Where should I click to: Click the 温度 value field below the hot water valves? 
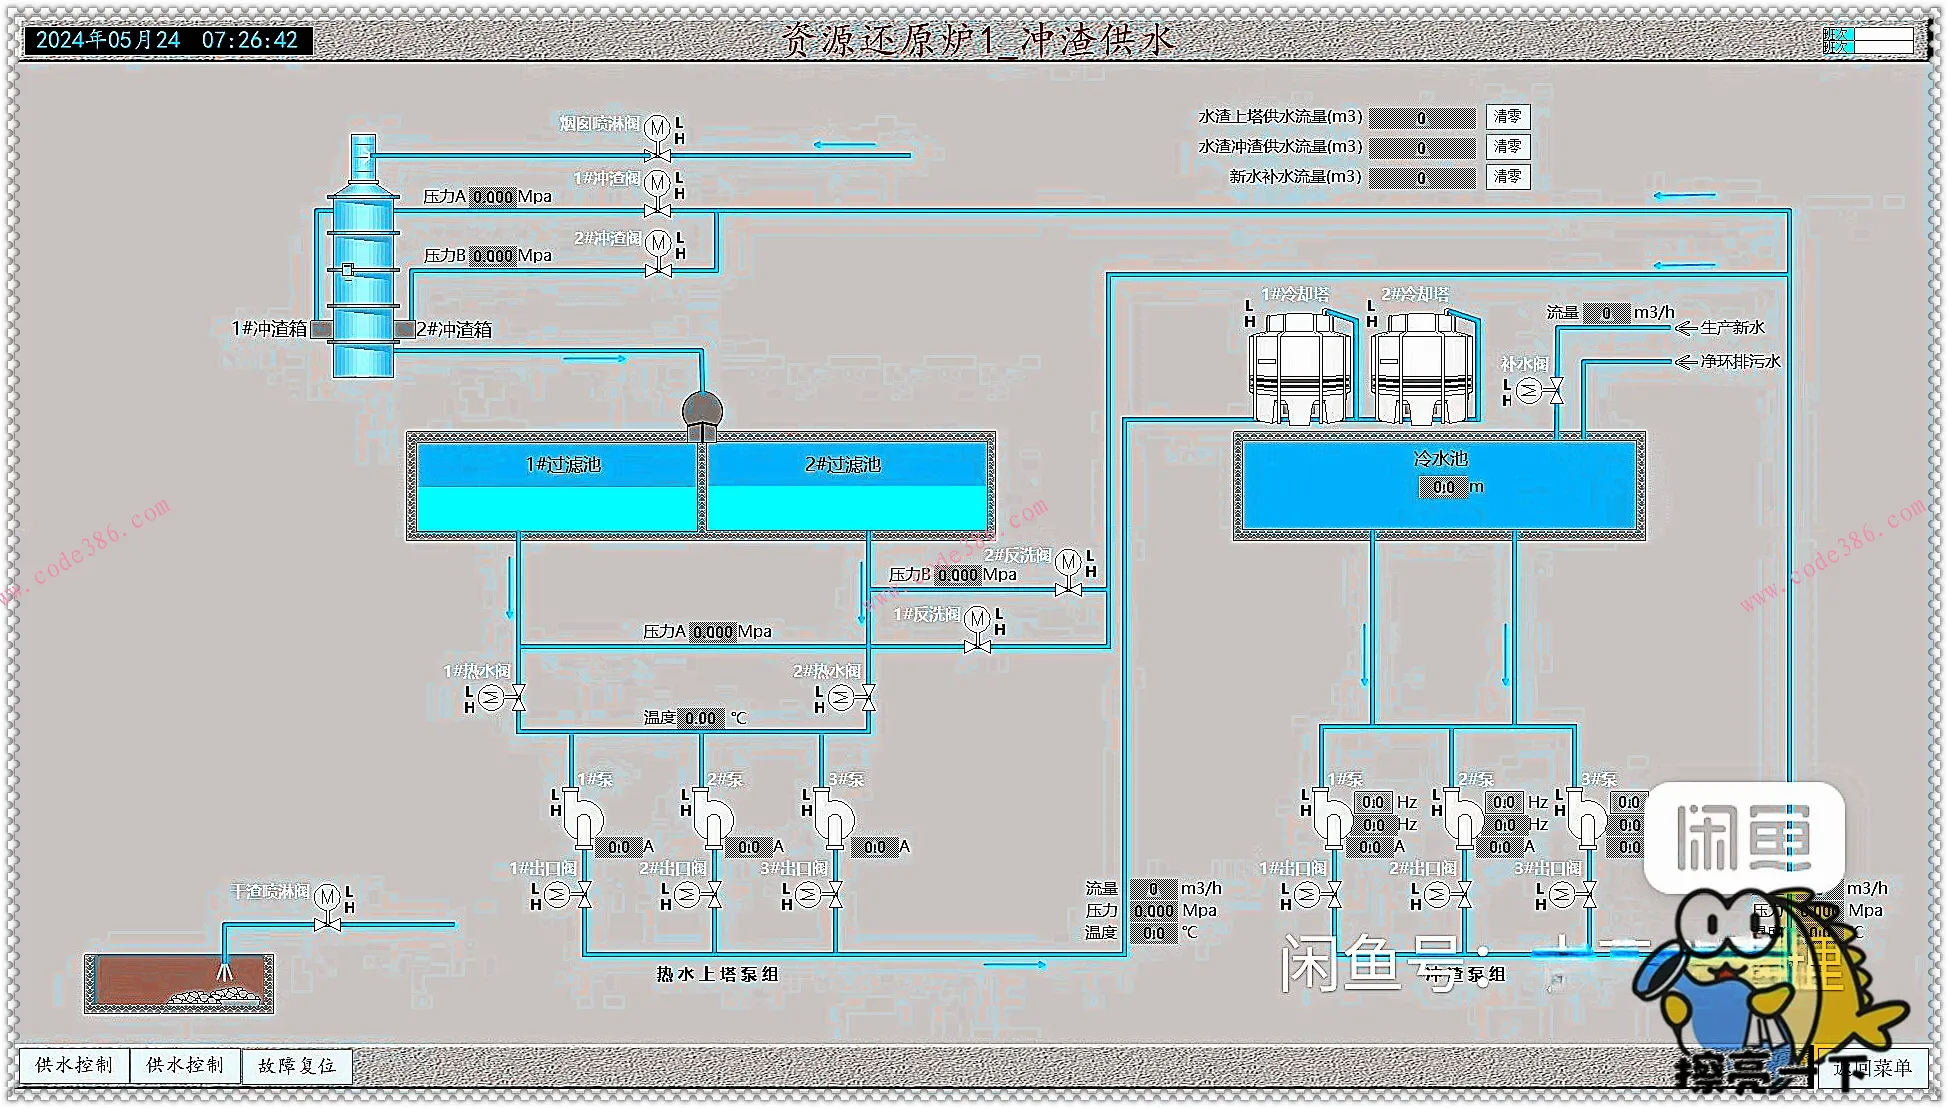click(x=700, y=718)
